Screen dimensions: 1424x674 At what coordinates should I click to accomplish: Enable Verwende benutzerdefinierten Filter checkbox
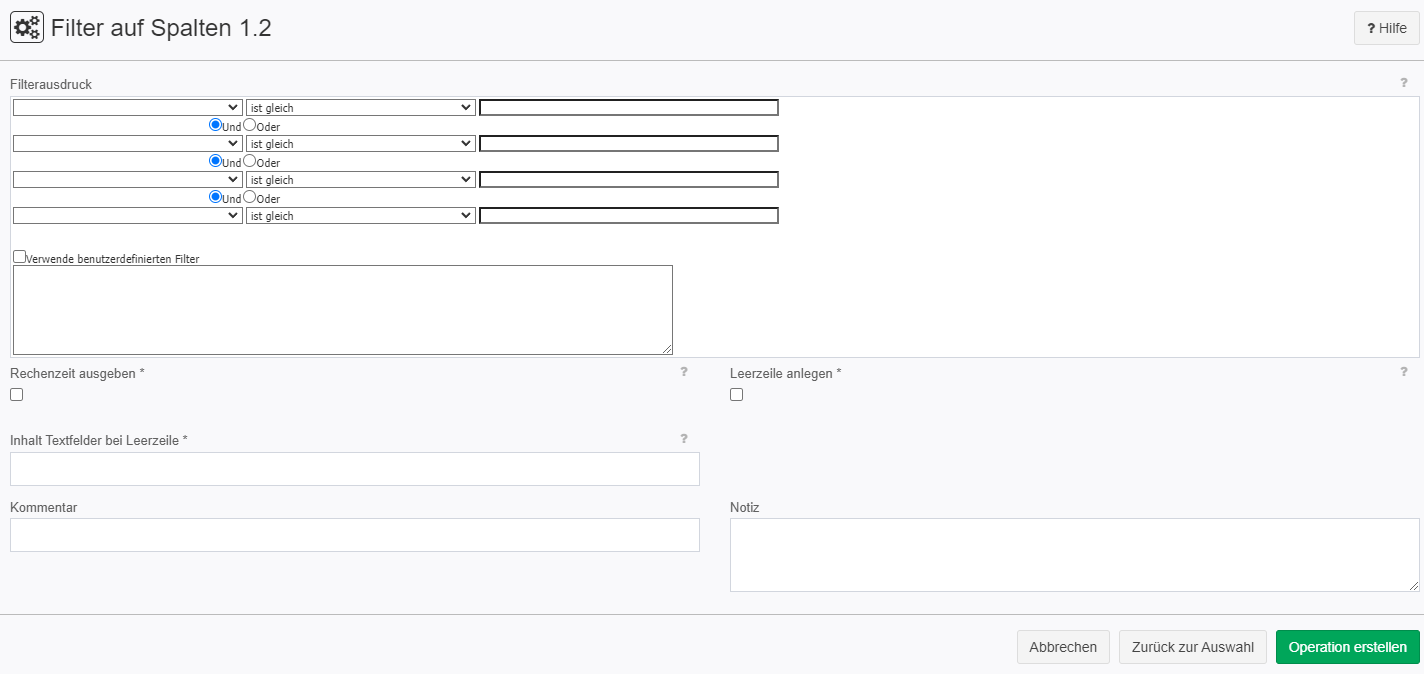pos(19,257)
